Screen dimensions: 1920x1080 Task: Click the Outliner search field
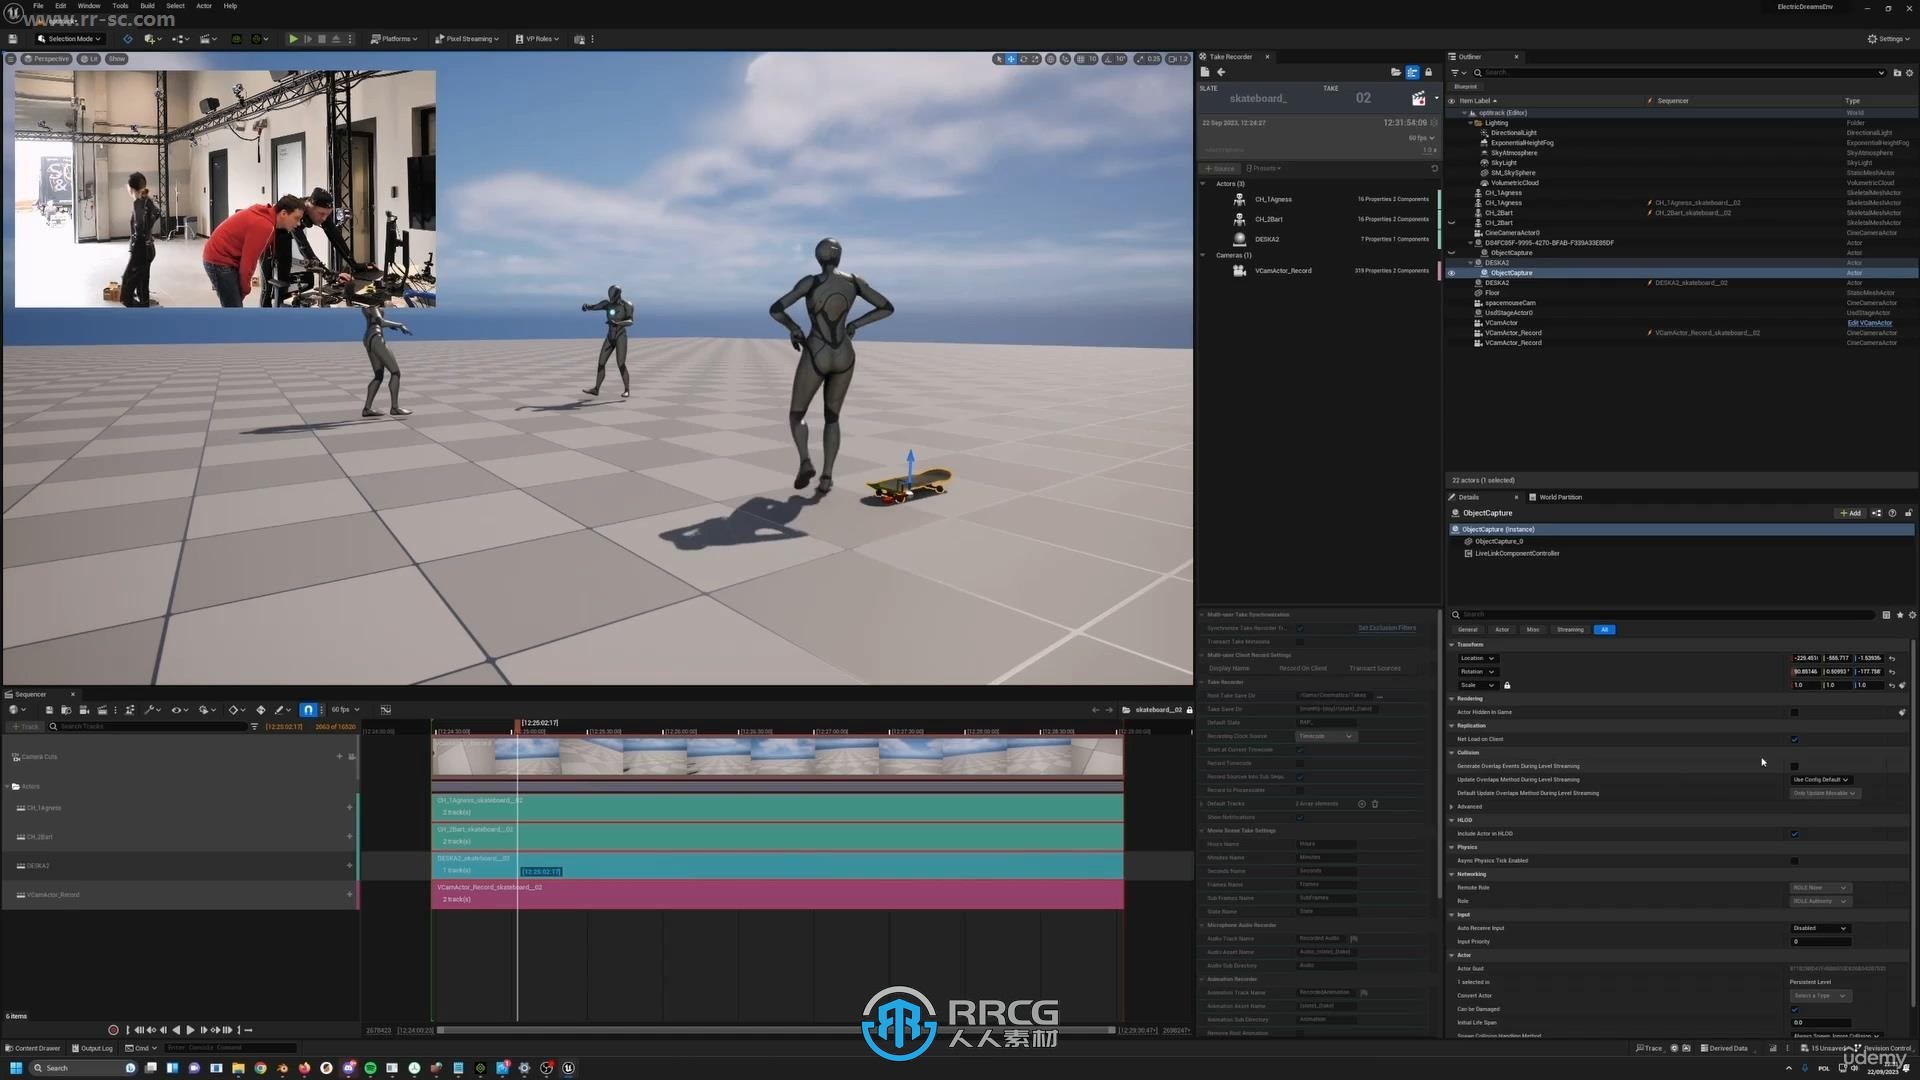click(x=1680, y=73)
